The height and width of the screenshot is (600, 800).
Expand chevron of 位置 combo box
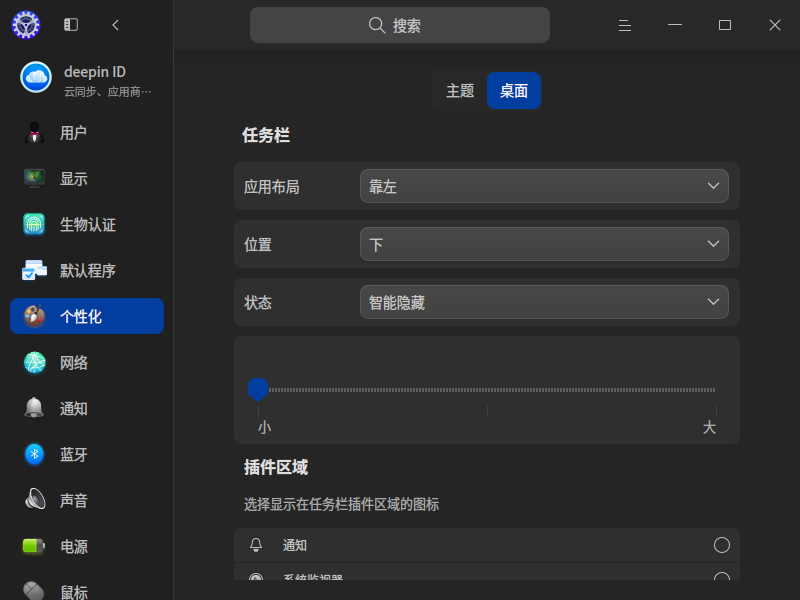[713, 244]
